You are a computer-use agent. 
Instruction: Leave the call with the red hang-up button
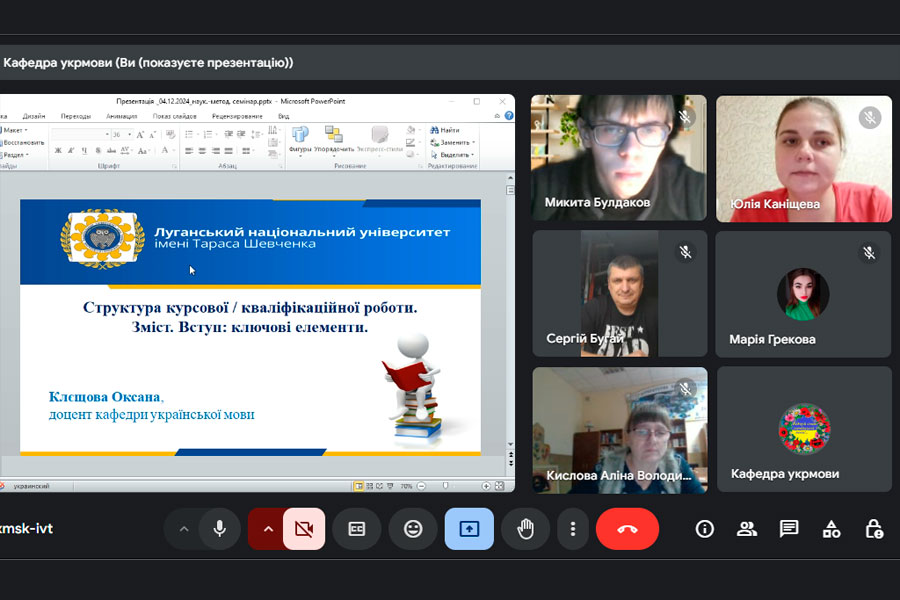[627, 529]
